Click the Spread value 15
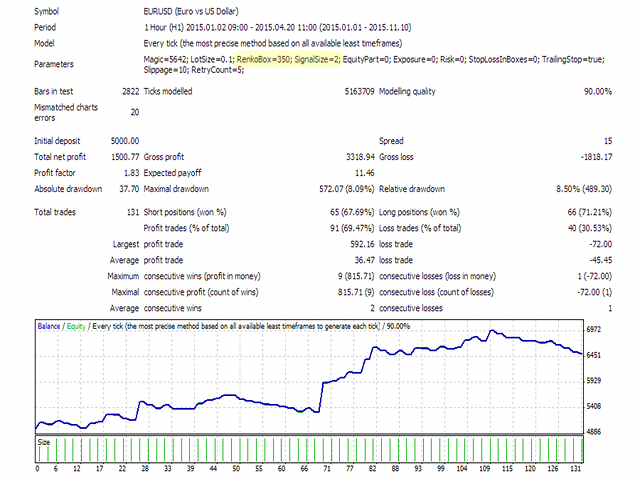This screenshot has width=640, height=480. click(x=606, y=141)
